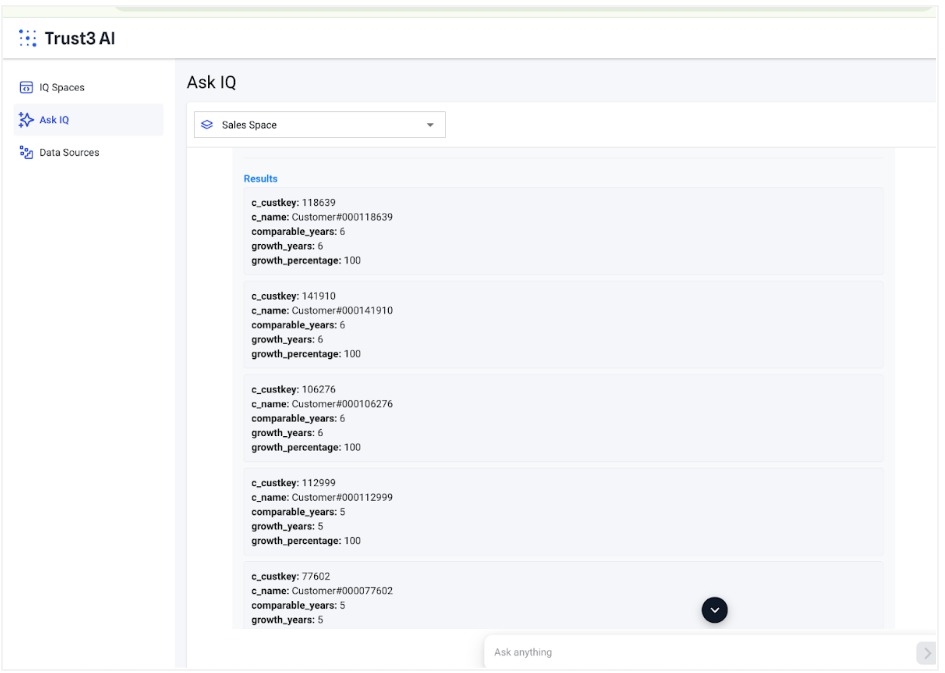Choose the result card for Customer#000112999

pyautogui.click(x=562, y=511)
